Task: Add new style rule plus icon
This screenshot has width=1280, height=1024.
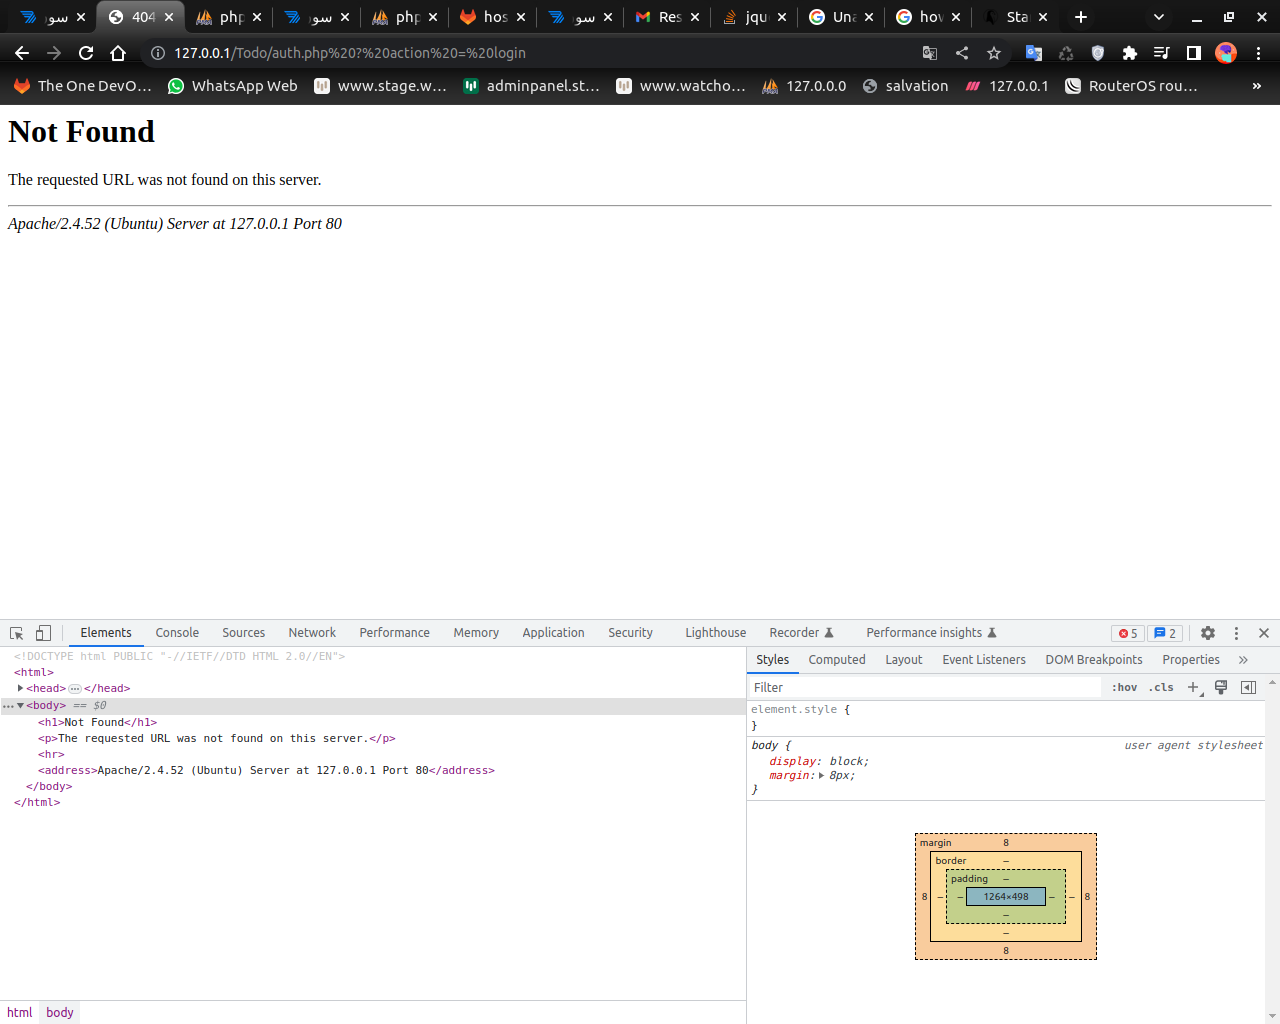Action: (x=1194, y=687)
